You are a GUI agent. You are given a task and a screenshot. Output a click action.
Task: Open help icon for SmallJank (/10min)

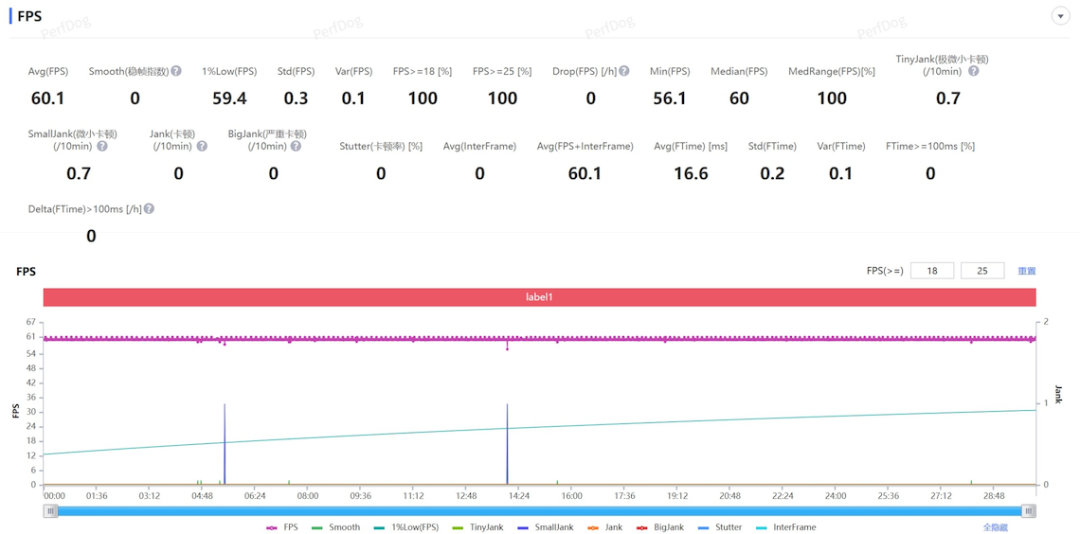point(102,146)
